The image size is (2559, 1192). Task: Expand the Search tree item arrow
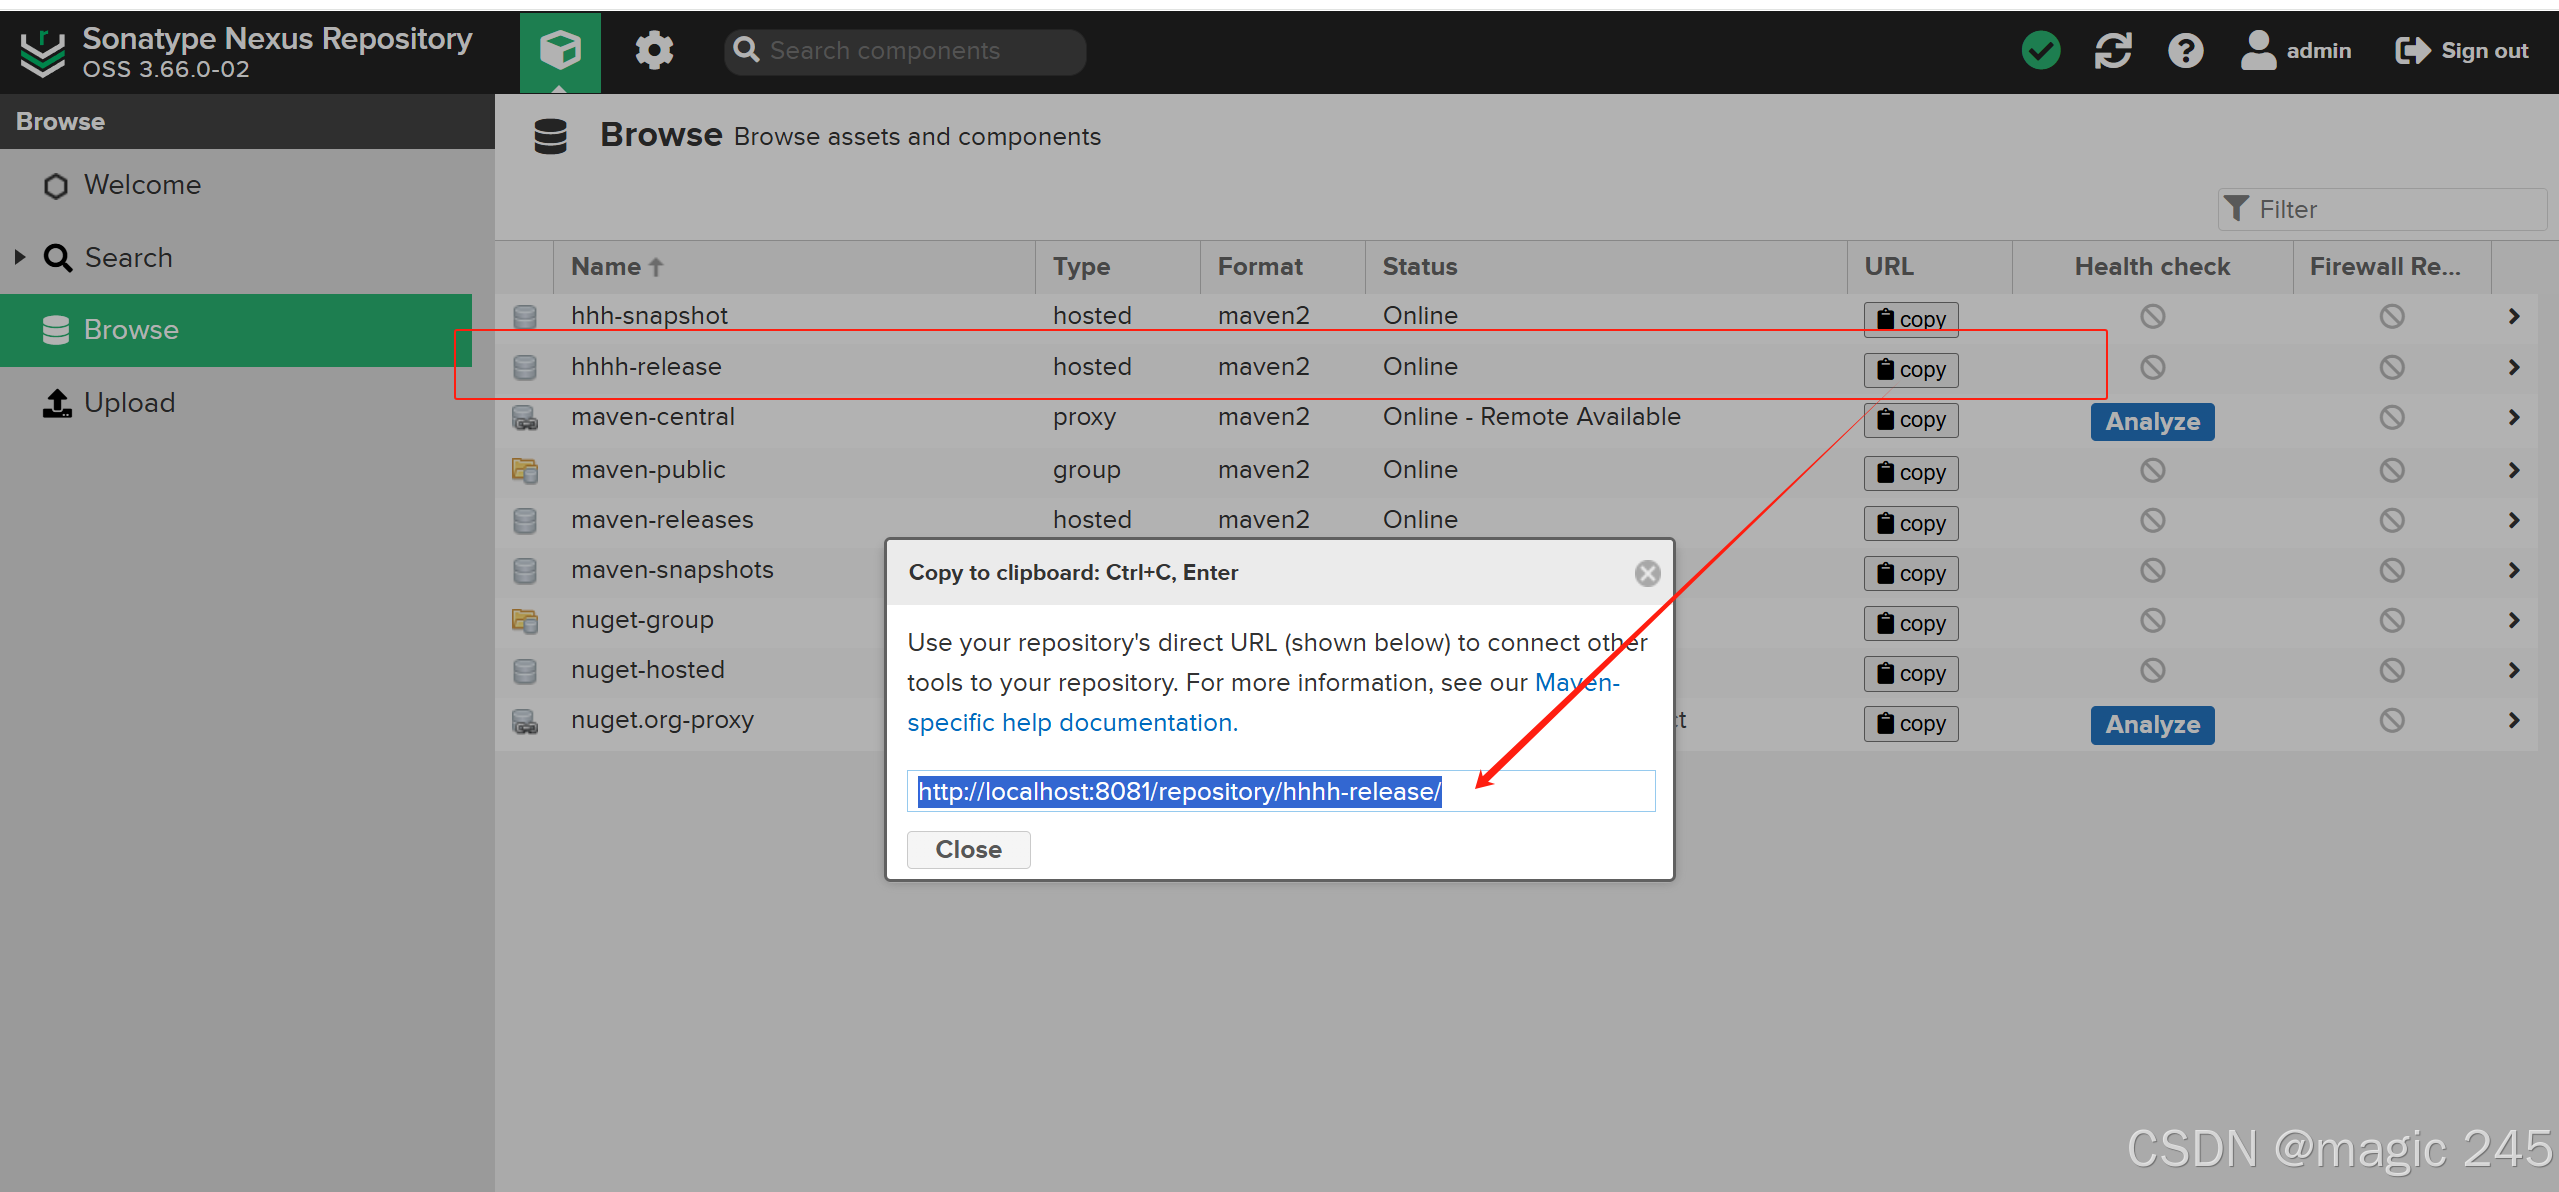pyautogui.click(x=20, y=257)
